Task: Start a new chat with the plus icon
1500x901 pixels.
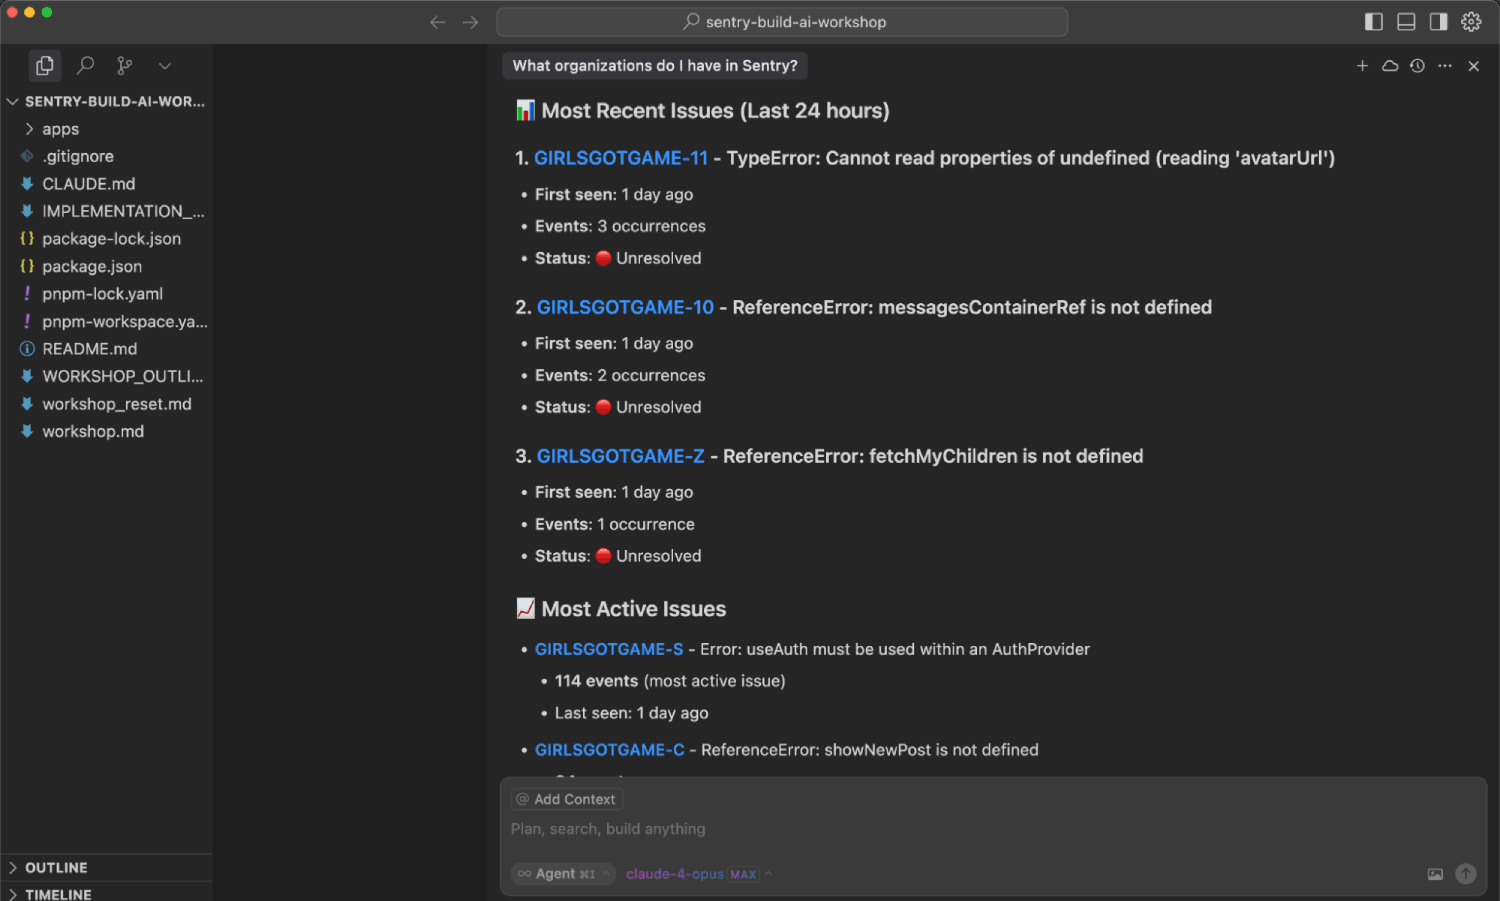Action: [1362, 65]
